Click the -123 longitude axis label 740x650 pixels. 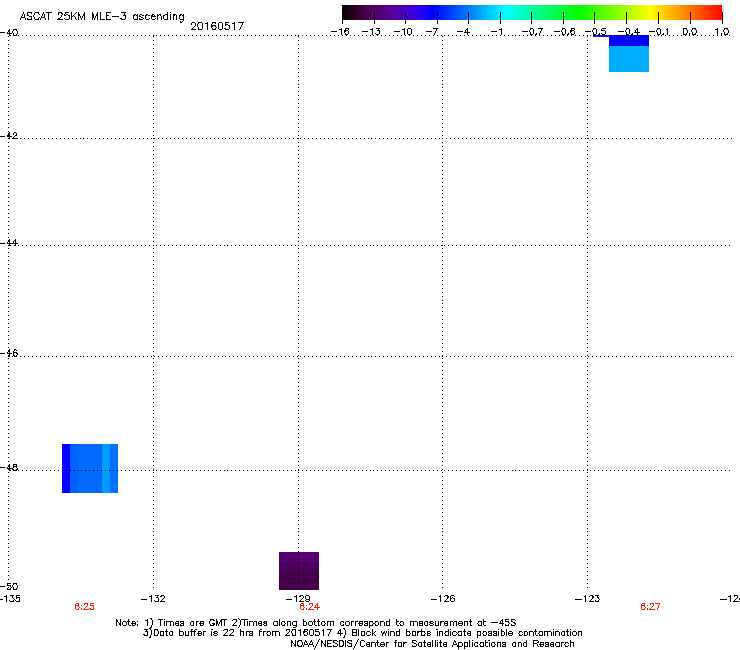tap(587, 599)
